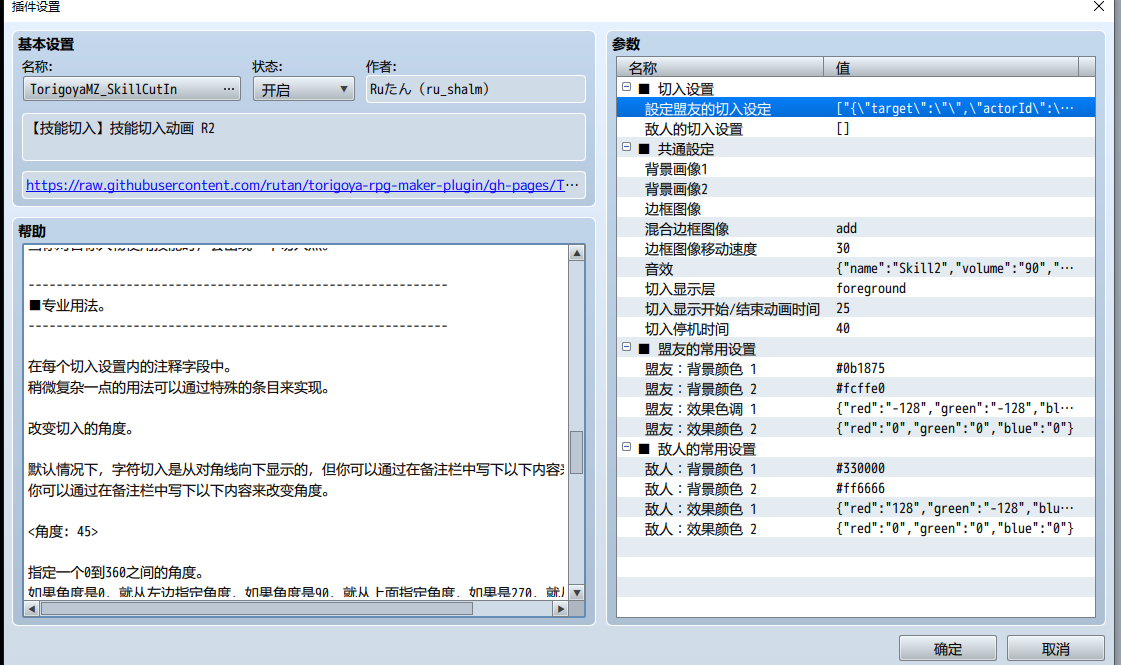Select the 背景画像2 parameter
This screenshot has width=1121, height=665.
tap(856, 188)
